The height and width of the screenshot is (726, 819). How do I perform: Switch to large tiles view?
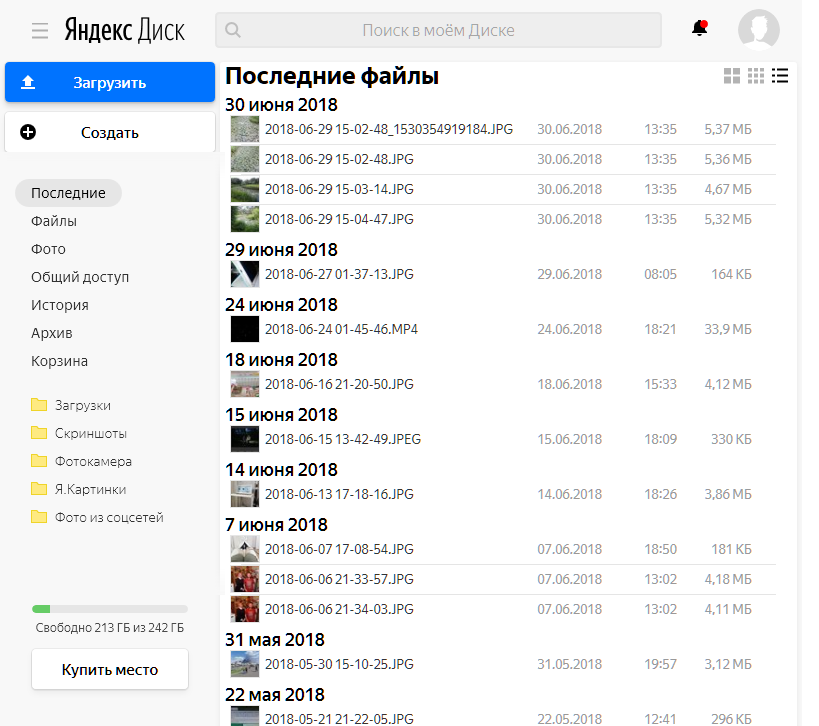point(732,76)
